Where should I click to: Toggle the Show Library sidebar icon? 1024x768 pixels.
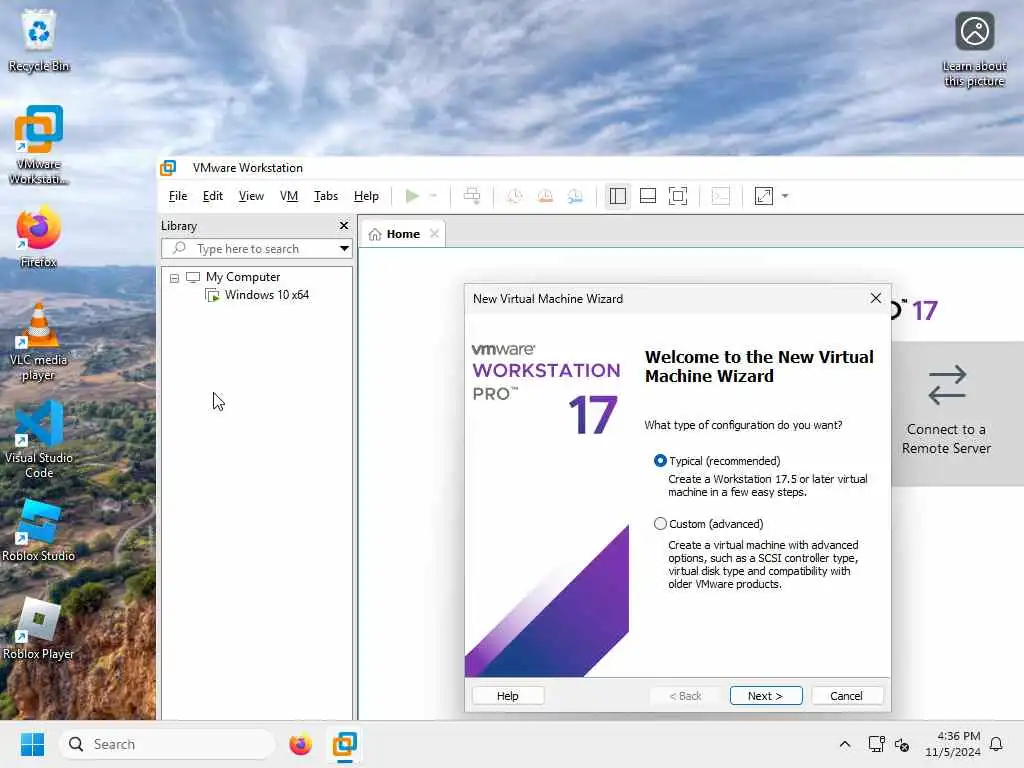pos(617,196)
